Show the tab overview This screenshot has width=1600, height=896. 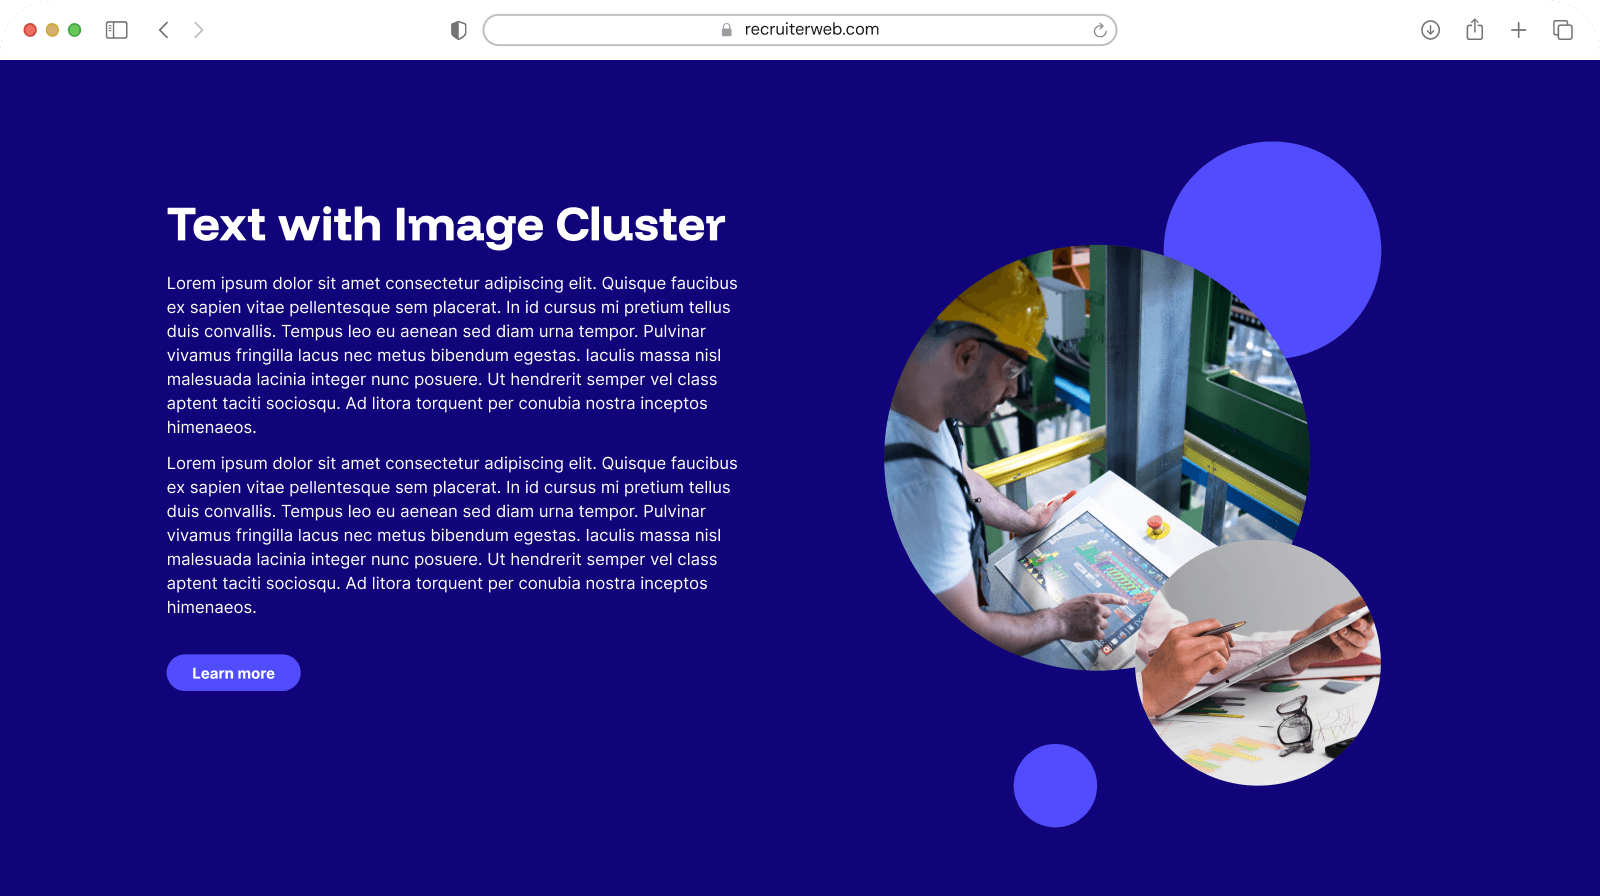tap(1562, 30)
